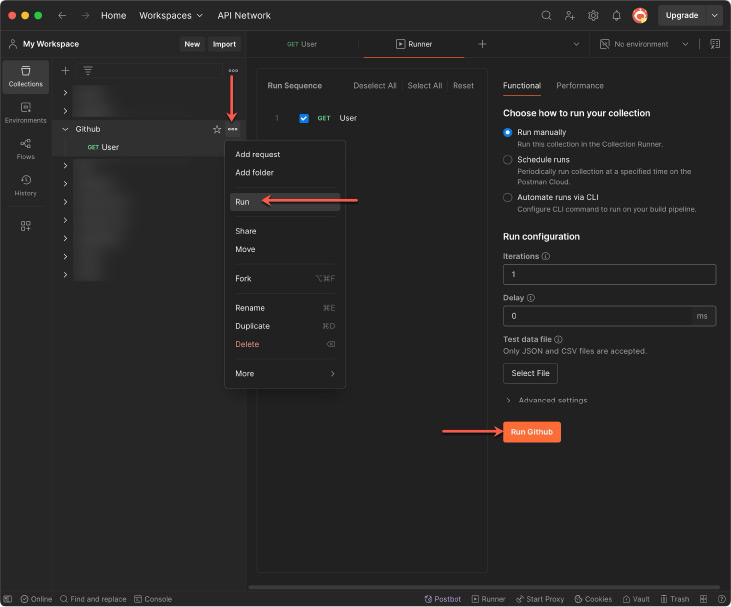Expand the second blurred collection

[x=65, y=111]
